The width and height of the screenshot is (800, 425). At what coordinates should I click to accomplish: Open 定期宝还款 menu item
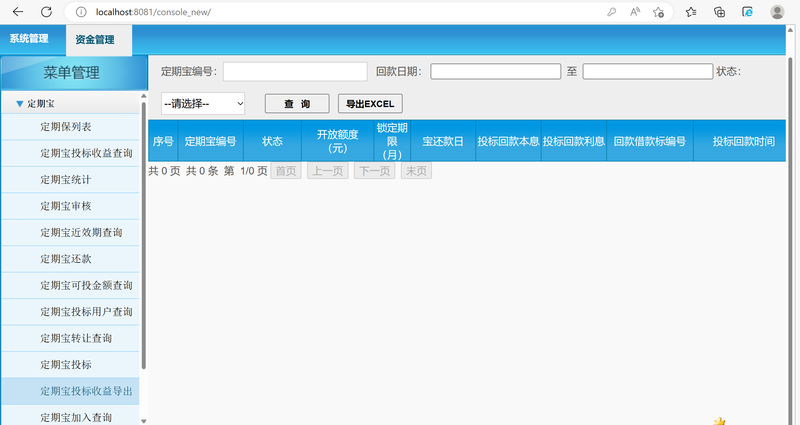(x=70, y=259)
